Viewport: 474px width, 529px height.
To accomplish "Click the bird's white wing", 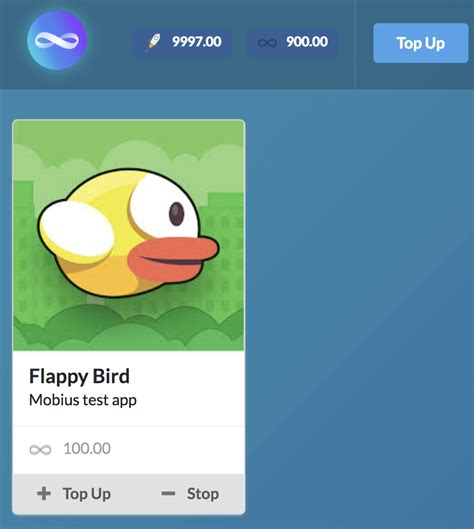I will 76,229.
